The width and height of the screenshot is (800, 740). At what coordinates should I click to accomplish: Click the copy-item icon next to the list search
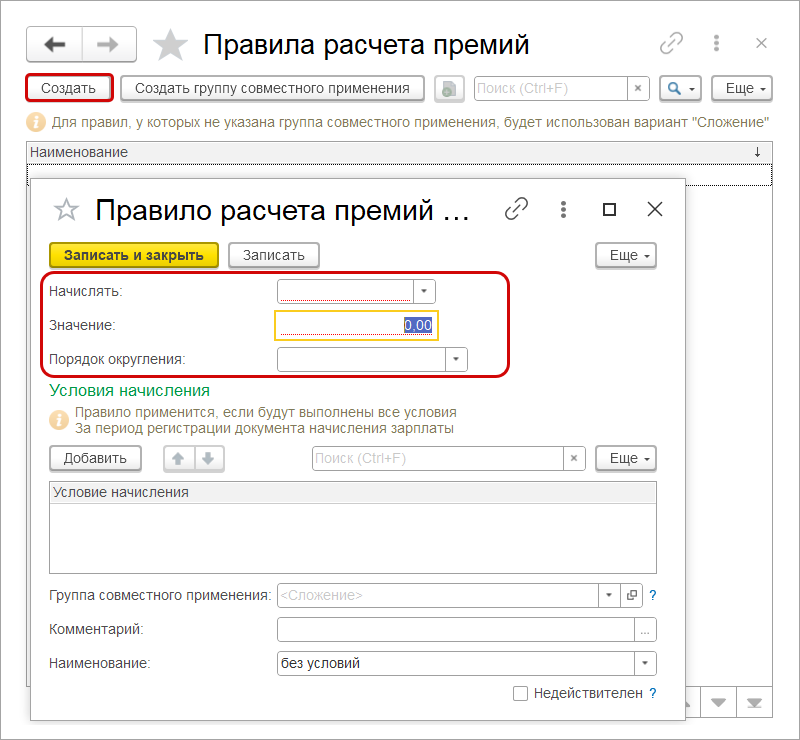pyautogui.click(x=449, y=89)
